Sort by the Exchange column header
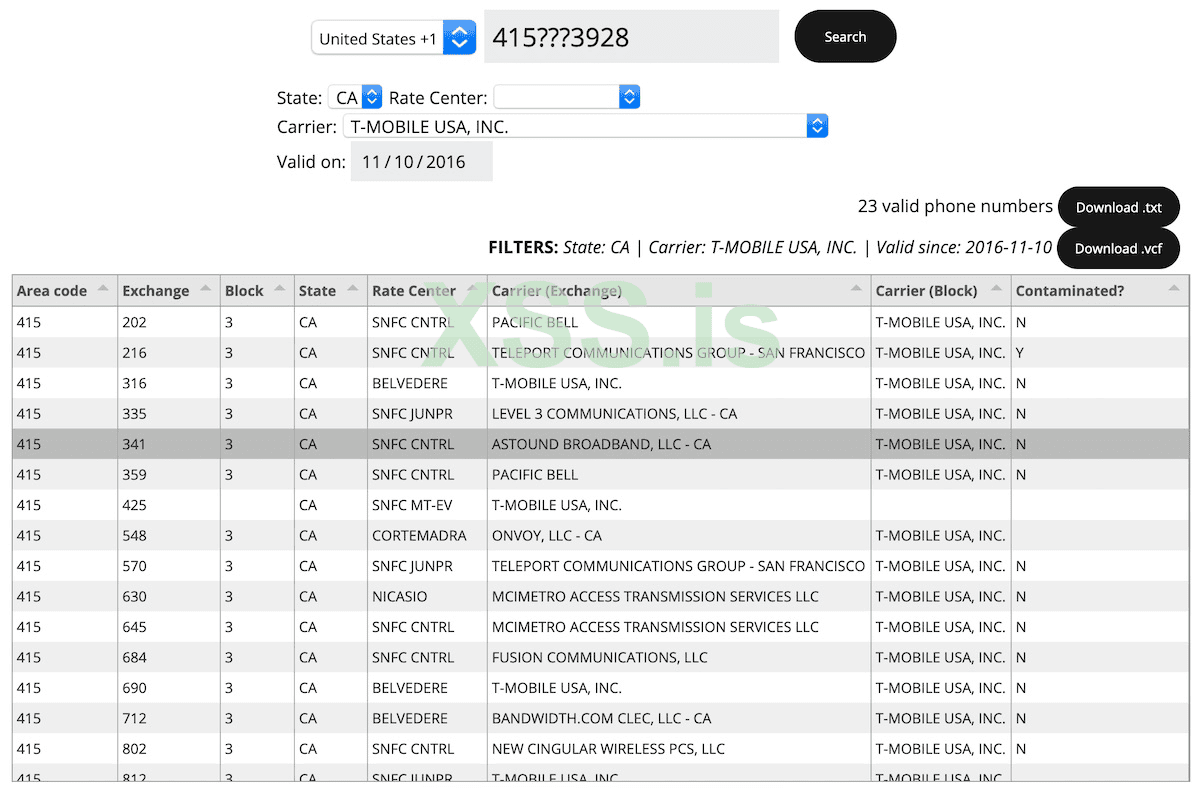The width and height of the screenshot is (1200, 788). [x=169, y=291]
